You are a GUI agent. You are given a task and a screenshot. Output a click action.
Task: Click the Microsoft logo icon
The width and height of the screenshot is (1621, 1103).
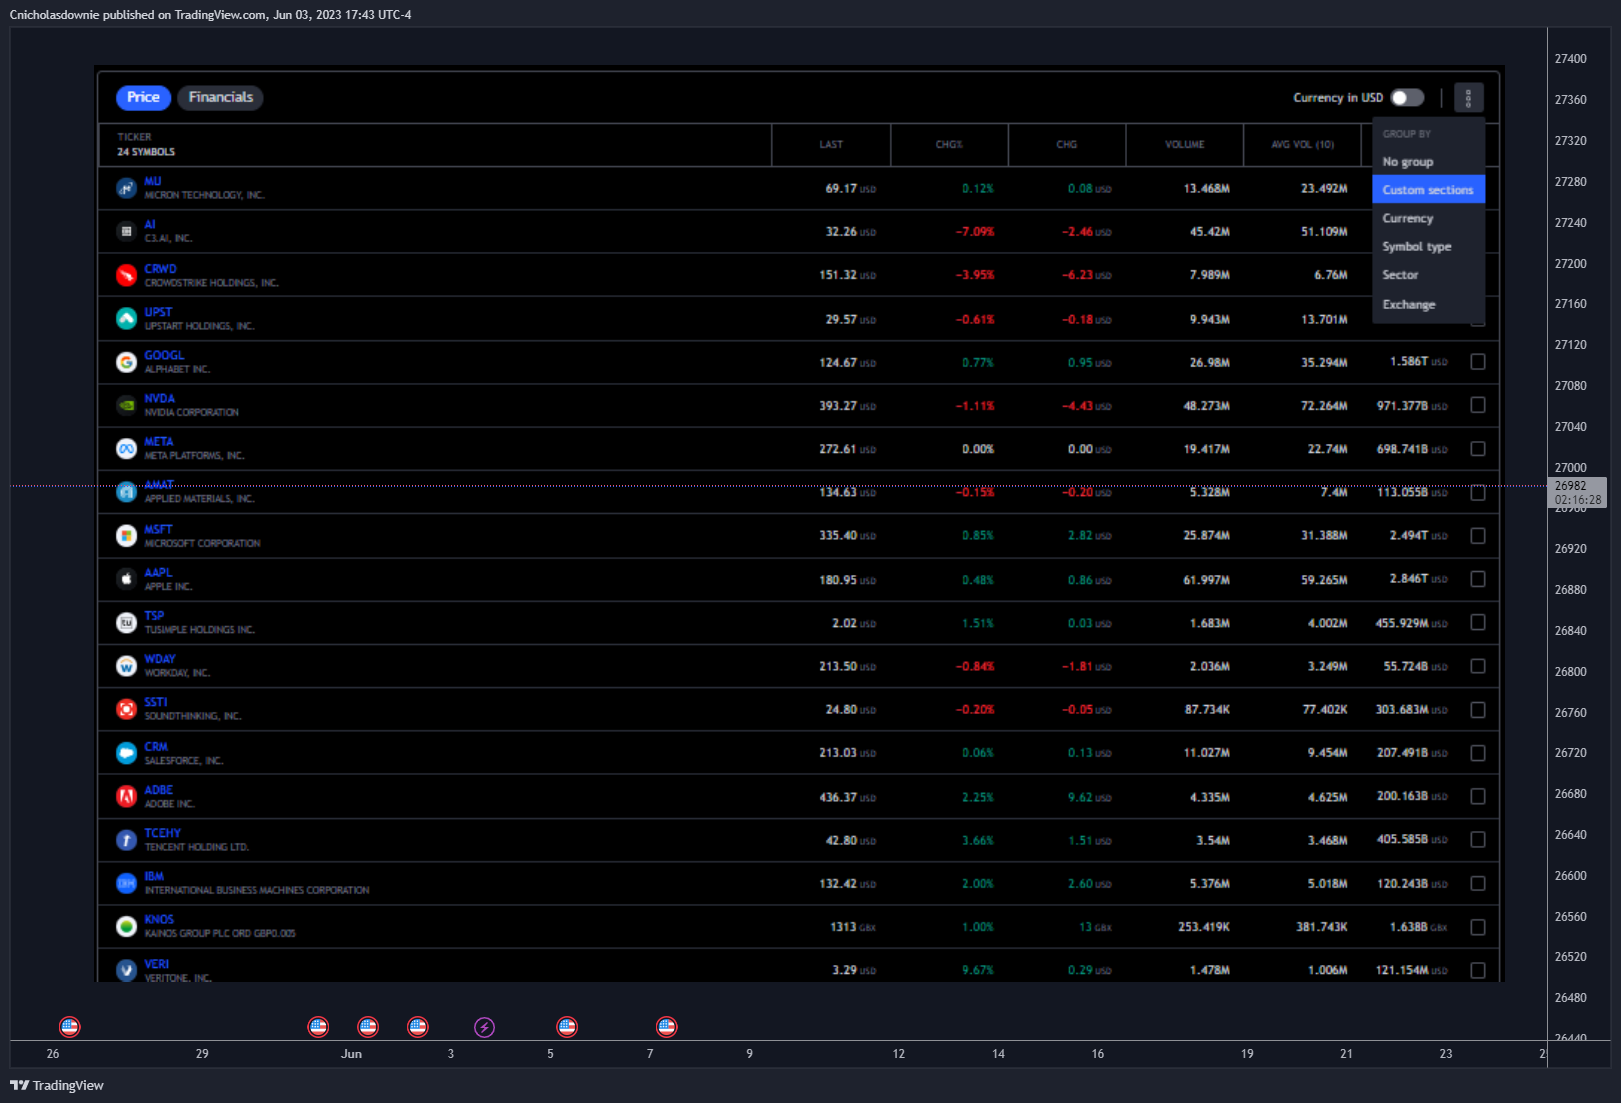pos(126,536)
